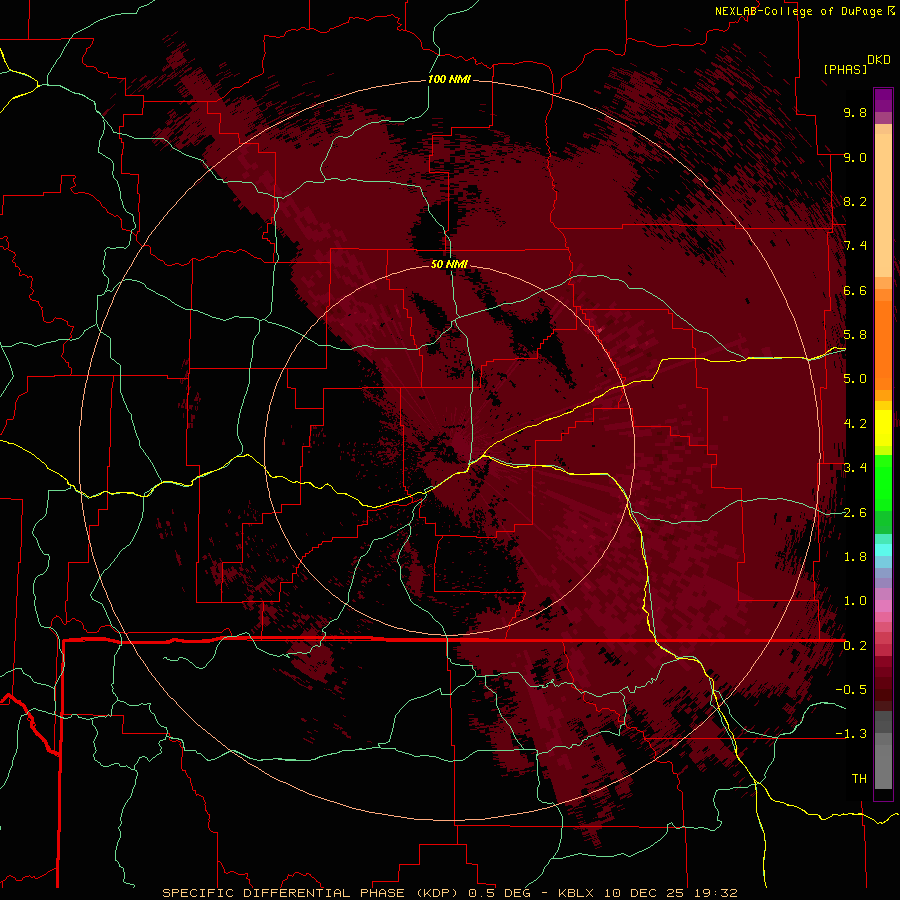Click the DKD label above the color scale
The width and height of the screenshot is (900, 900).
[x=879, y=60]
